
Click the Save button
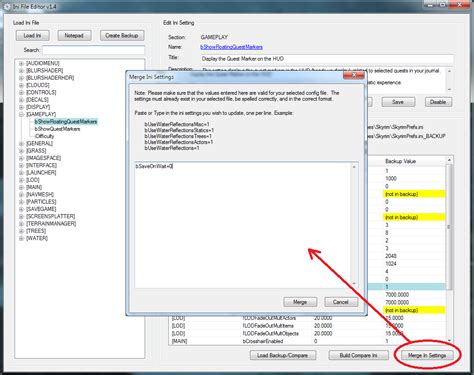click(x=398, y=102)
